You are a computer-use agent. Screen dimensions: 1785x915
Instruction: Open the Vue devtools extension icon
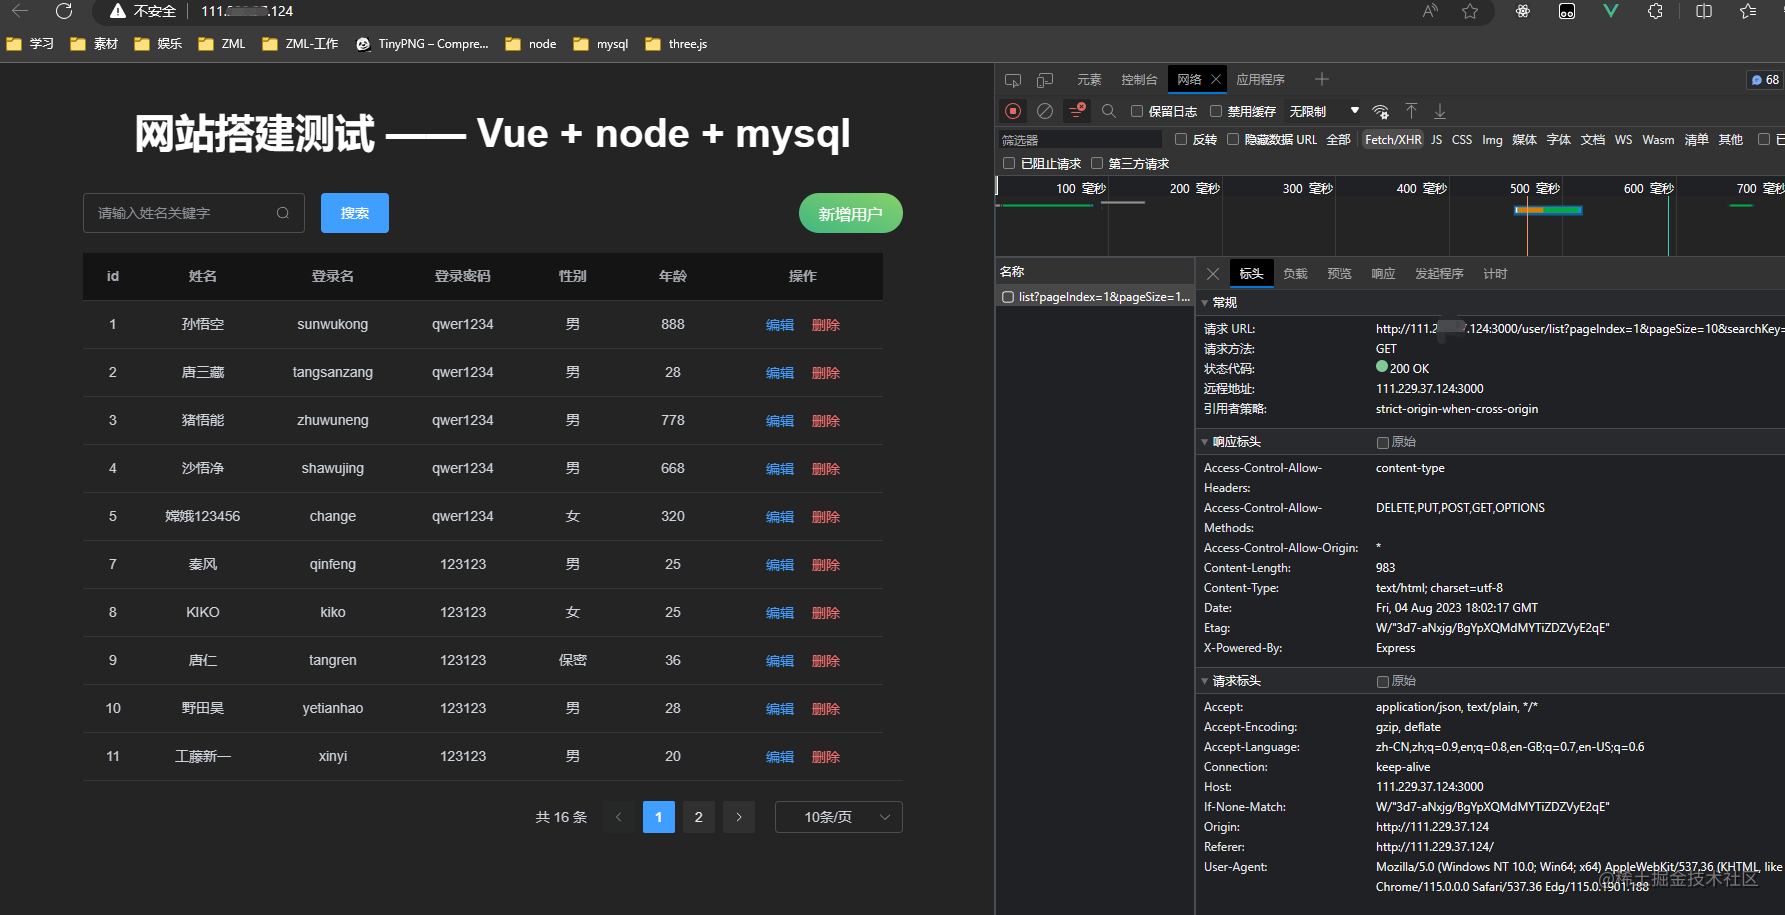[1611, 11]
